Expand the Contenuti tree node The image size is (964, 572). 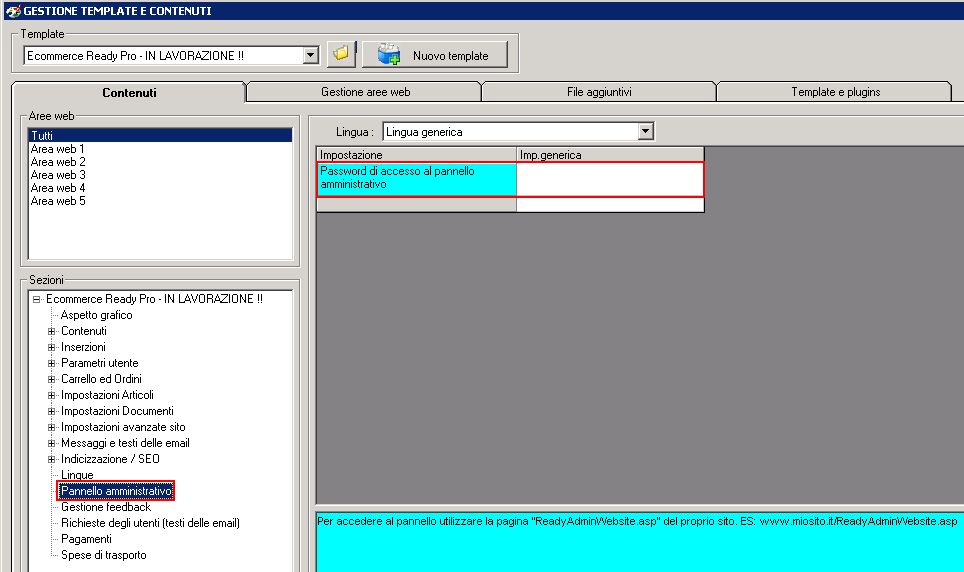pos(52,331)
